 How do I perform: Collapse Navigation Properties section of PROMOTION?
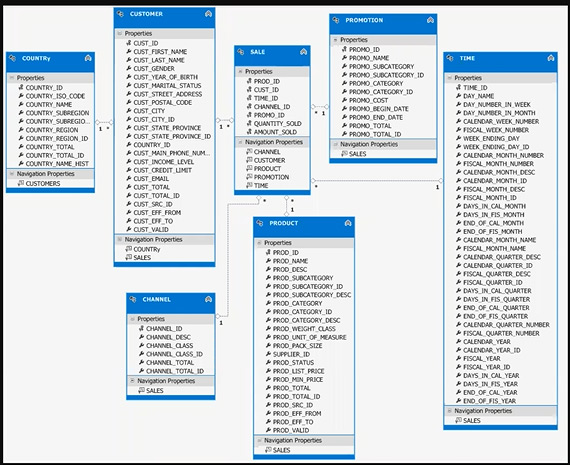[x=335, y=144]
